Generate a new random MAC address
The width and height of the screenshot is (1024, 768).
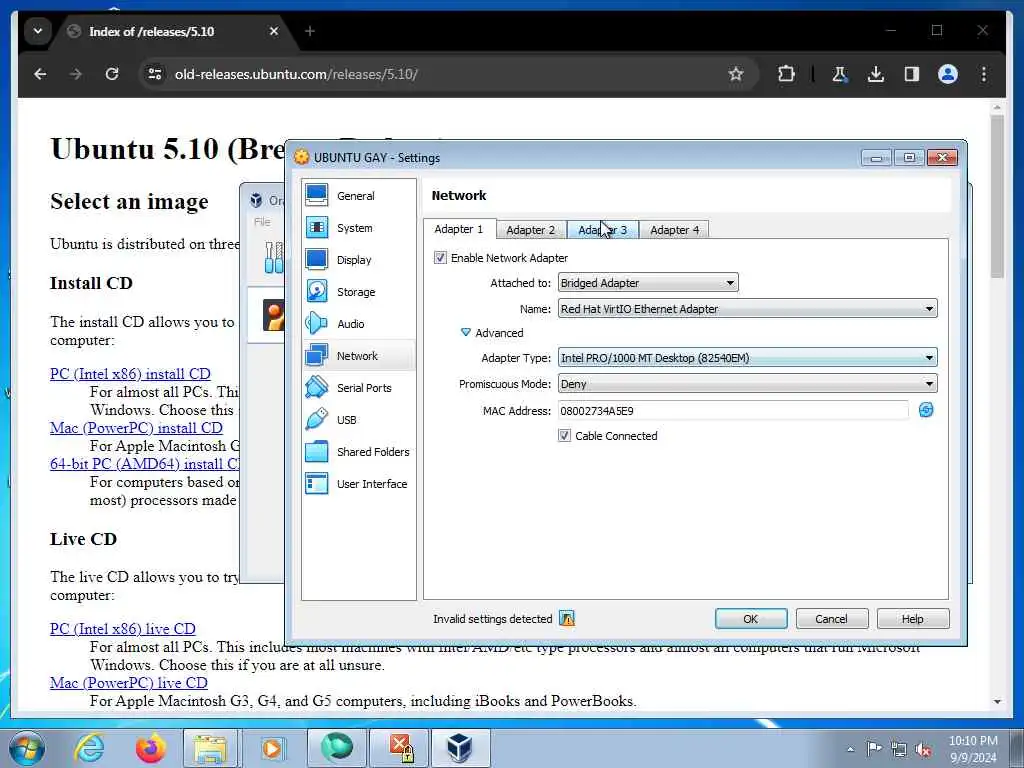coord(925,410)
